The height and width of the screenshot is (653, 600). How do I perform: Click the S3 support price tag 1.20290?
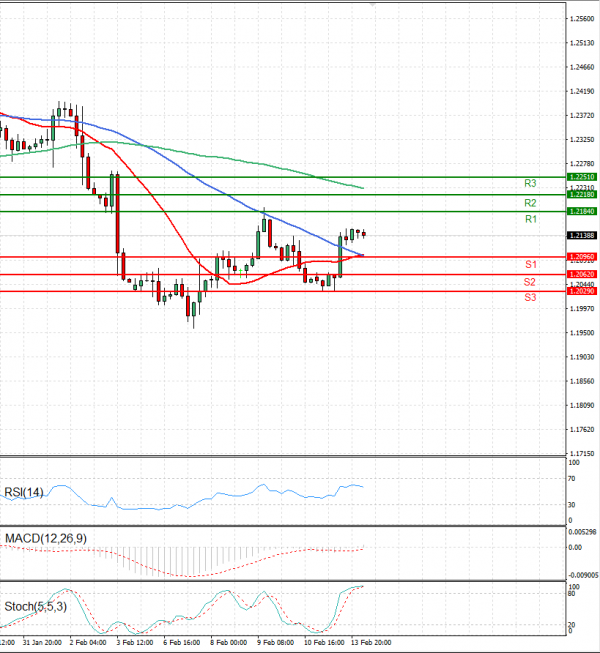pos(583,291)
